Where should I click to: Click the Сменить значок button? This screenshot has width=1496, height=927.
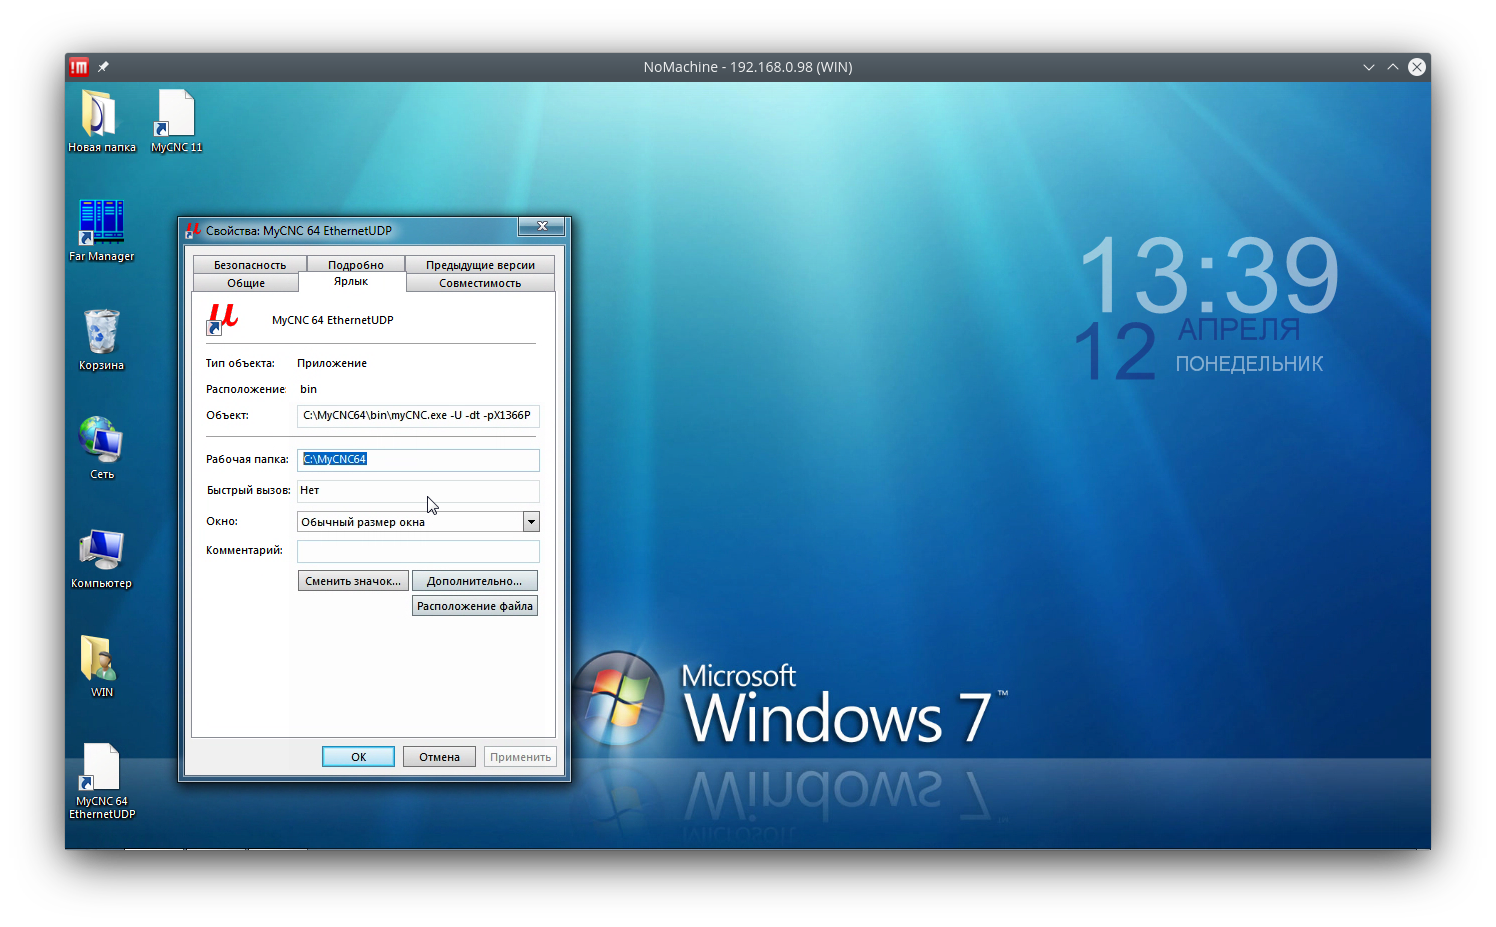point(353,581)
